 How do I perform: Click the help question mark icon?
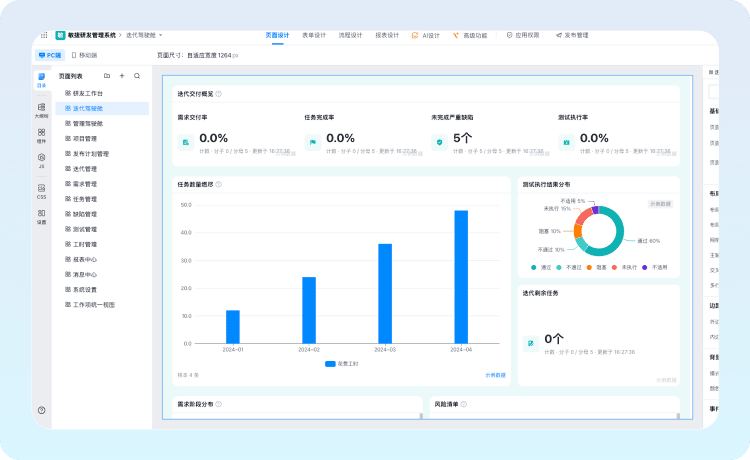tap(42, 410)
